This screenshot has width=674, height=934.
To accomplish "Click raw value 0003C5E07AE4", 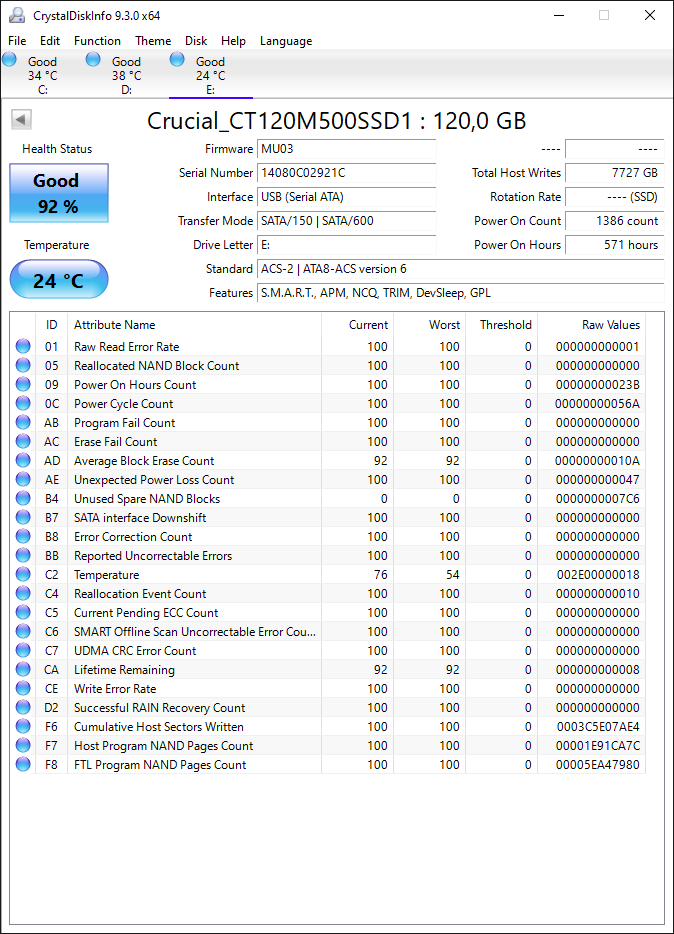I will 598,727.
